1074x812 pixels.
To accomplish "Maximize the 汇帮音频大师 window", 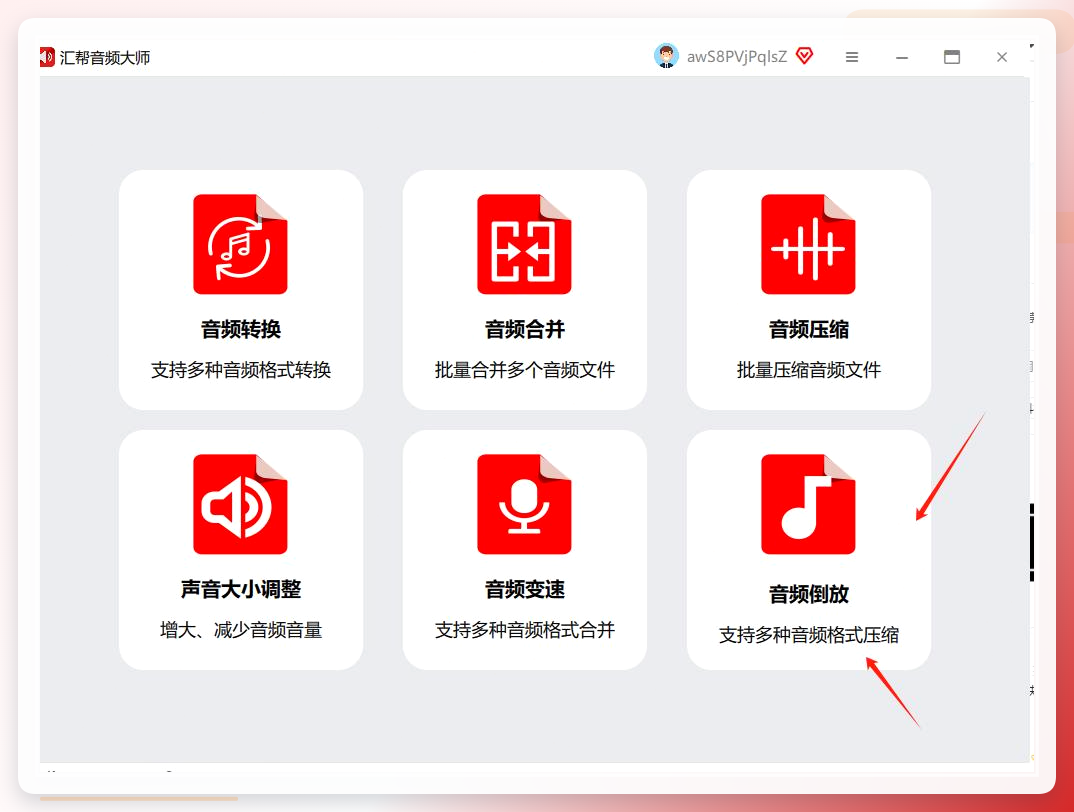I will [952, 57].
